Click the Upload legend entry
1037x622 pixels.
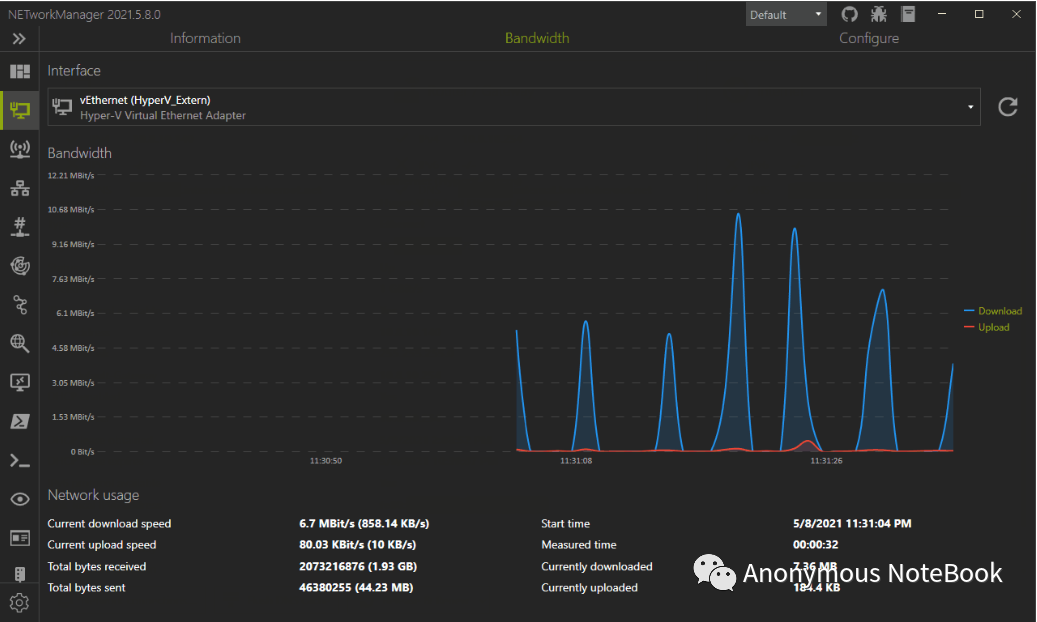(987, 328)
